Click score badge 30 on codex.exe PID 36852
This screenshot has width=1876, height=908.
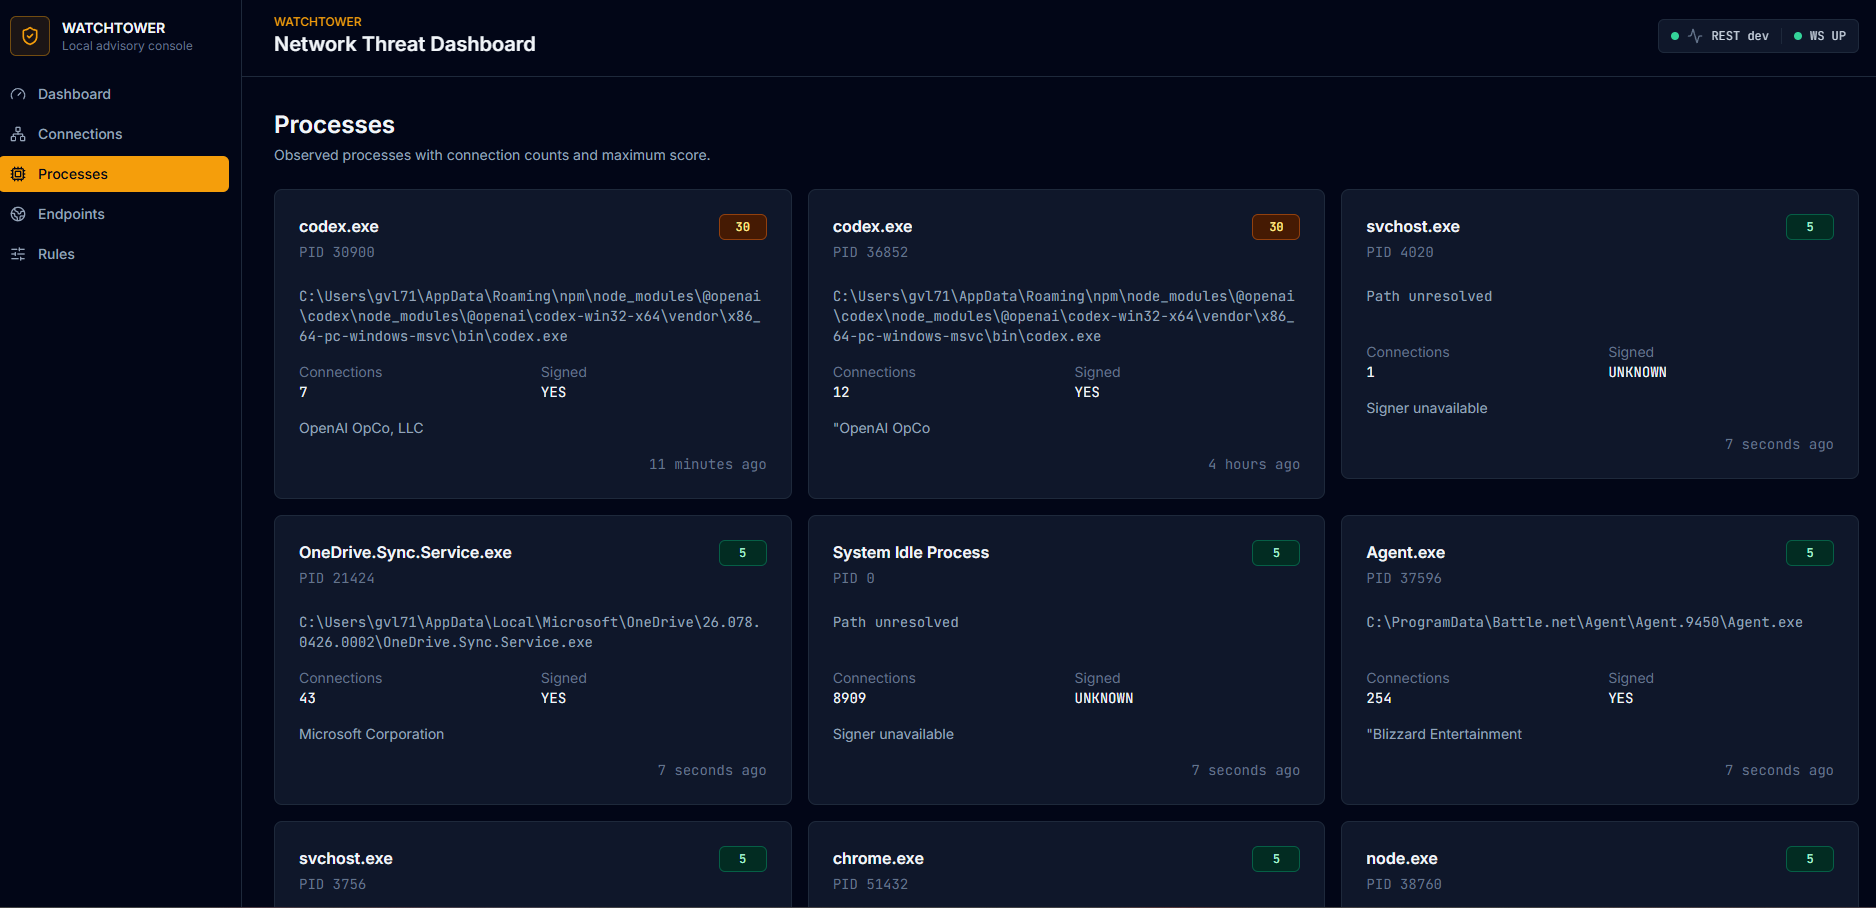pyautogui.click(x=1276, y=227)
